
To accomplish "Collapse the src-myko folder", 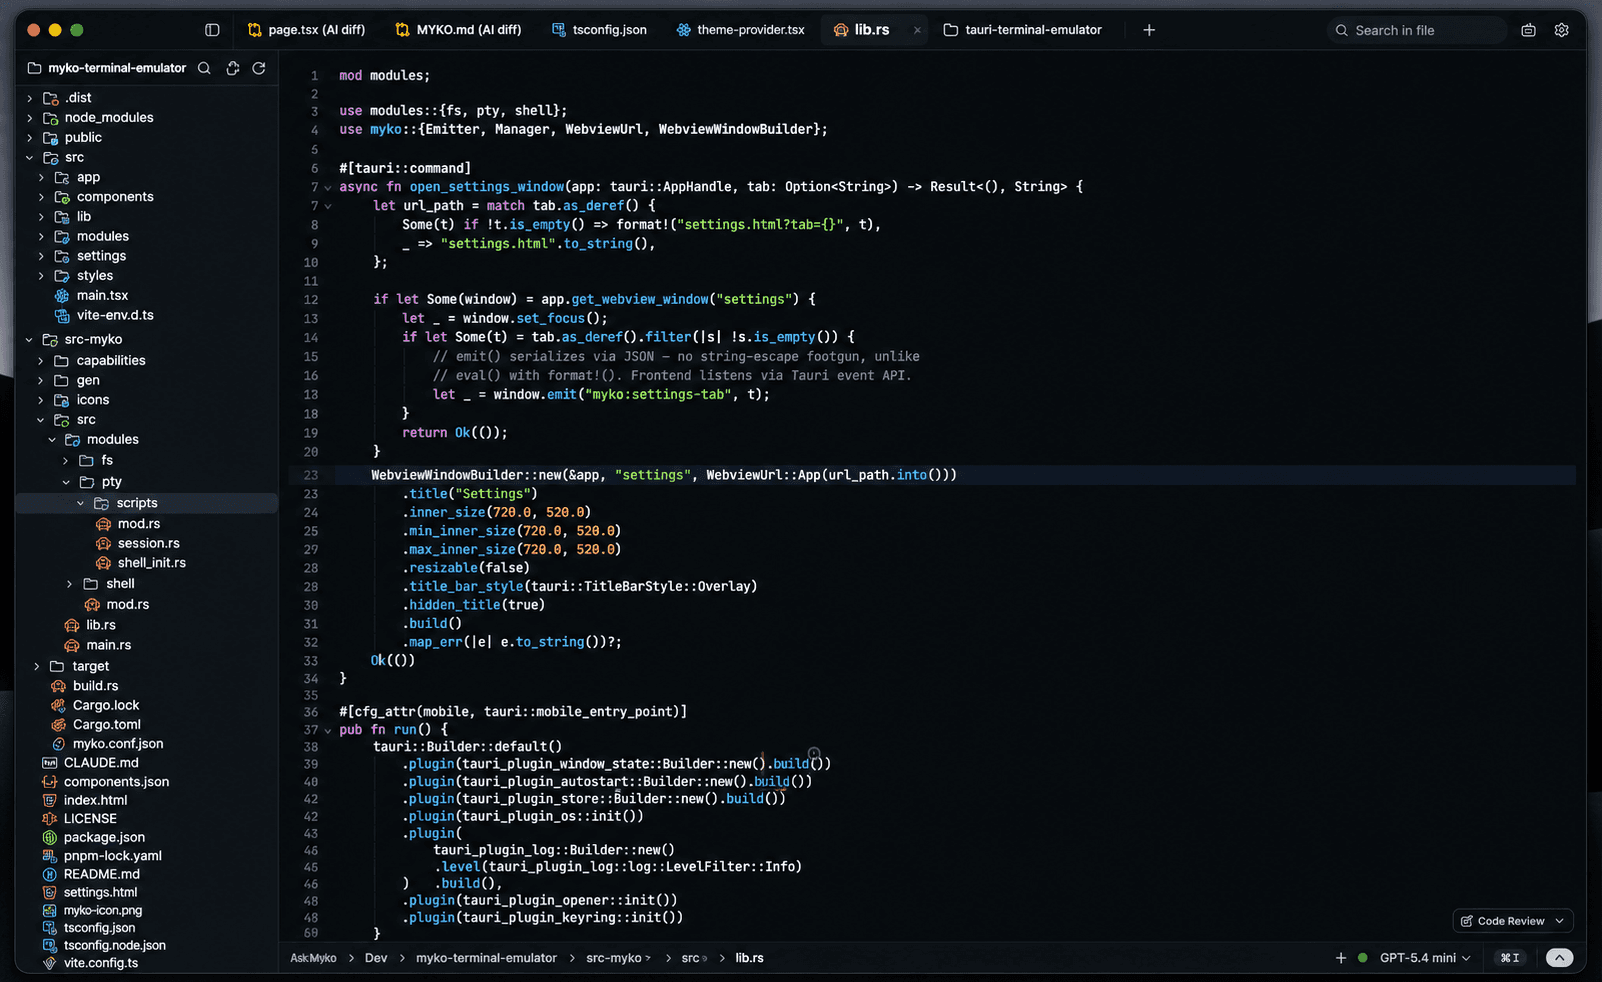I will coord(30,340).
